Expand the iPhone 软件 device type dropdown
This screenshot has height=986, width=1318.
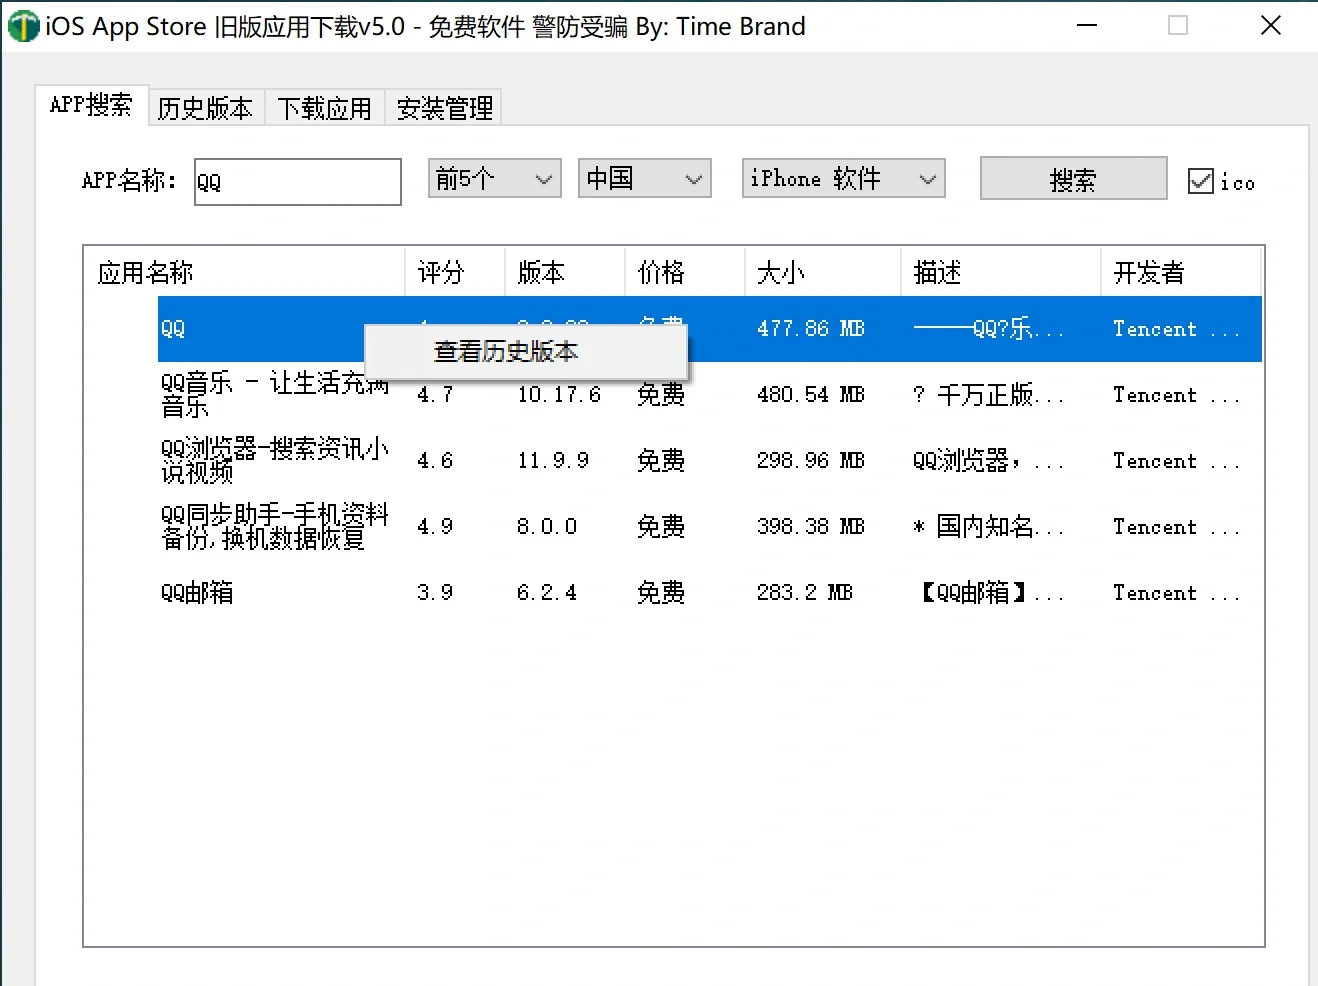click(842, 178)
